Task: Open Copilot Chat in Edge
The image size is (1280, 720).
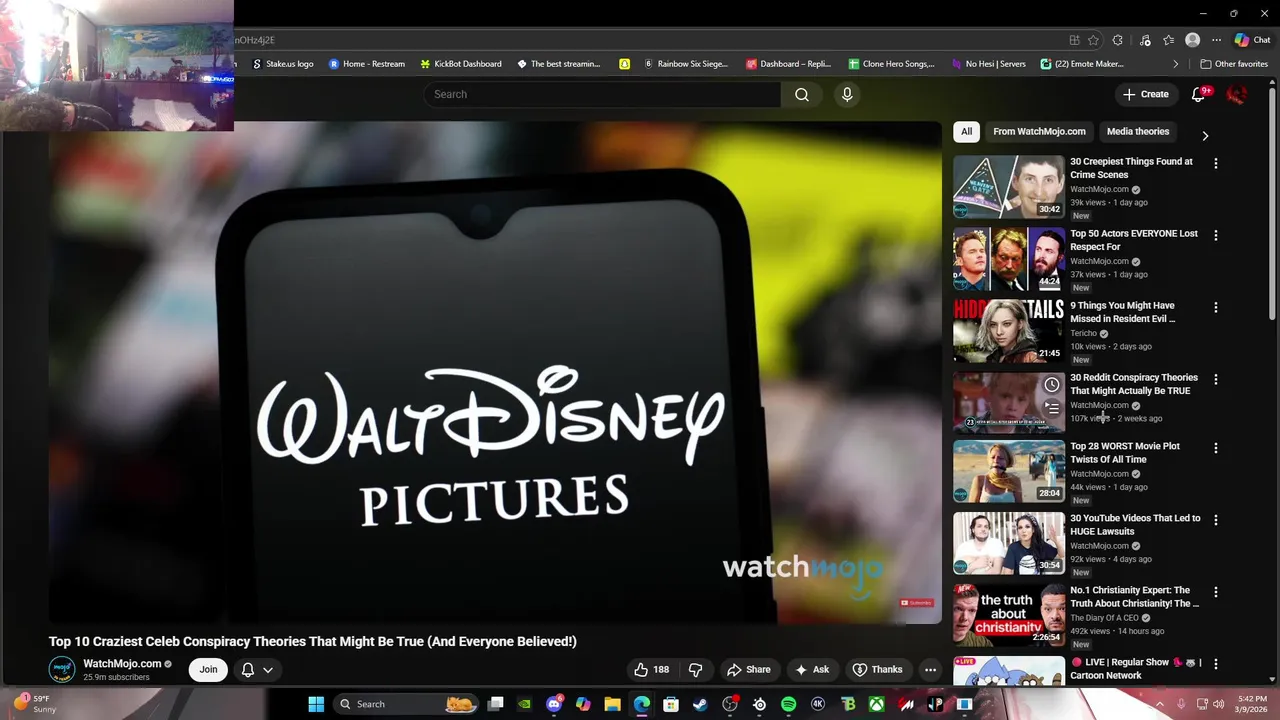Action: (1252, 40)
